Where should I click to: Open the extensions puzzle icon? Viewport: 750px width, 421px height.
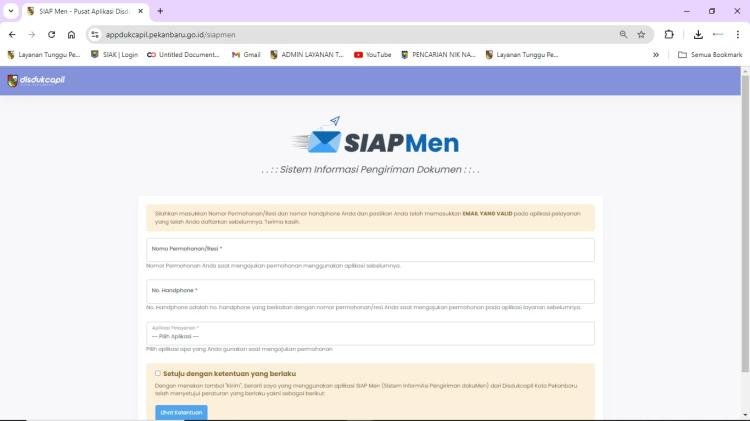coord(669,34)
